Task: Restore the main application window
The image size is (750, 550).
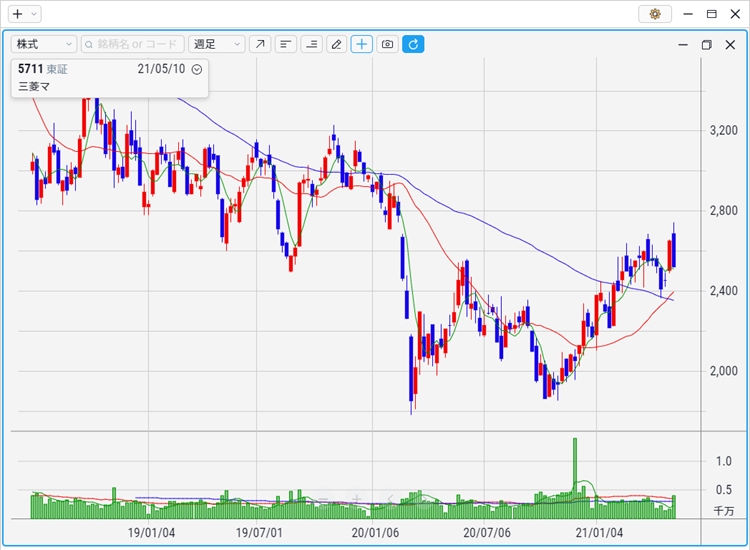Action: pyautogui.click(x=712, y=14)
